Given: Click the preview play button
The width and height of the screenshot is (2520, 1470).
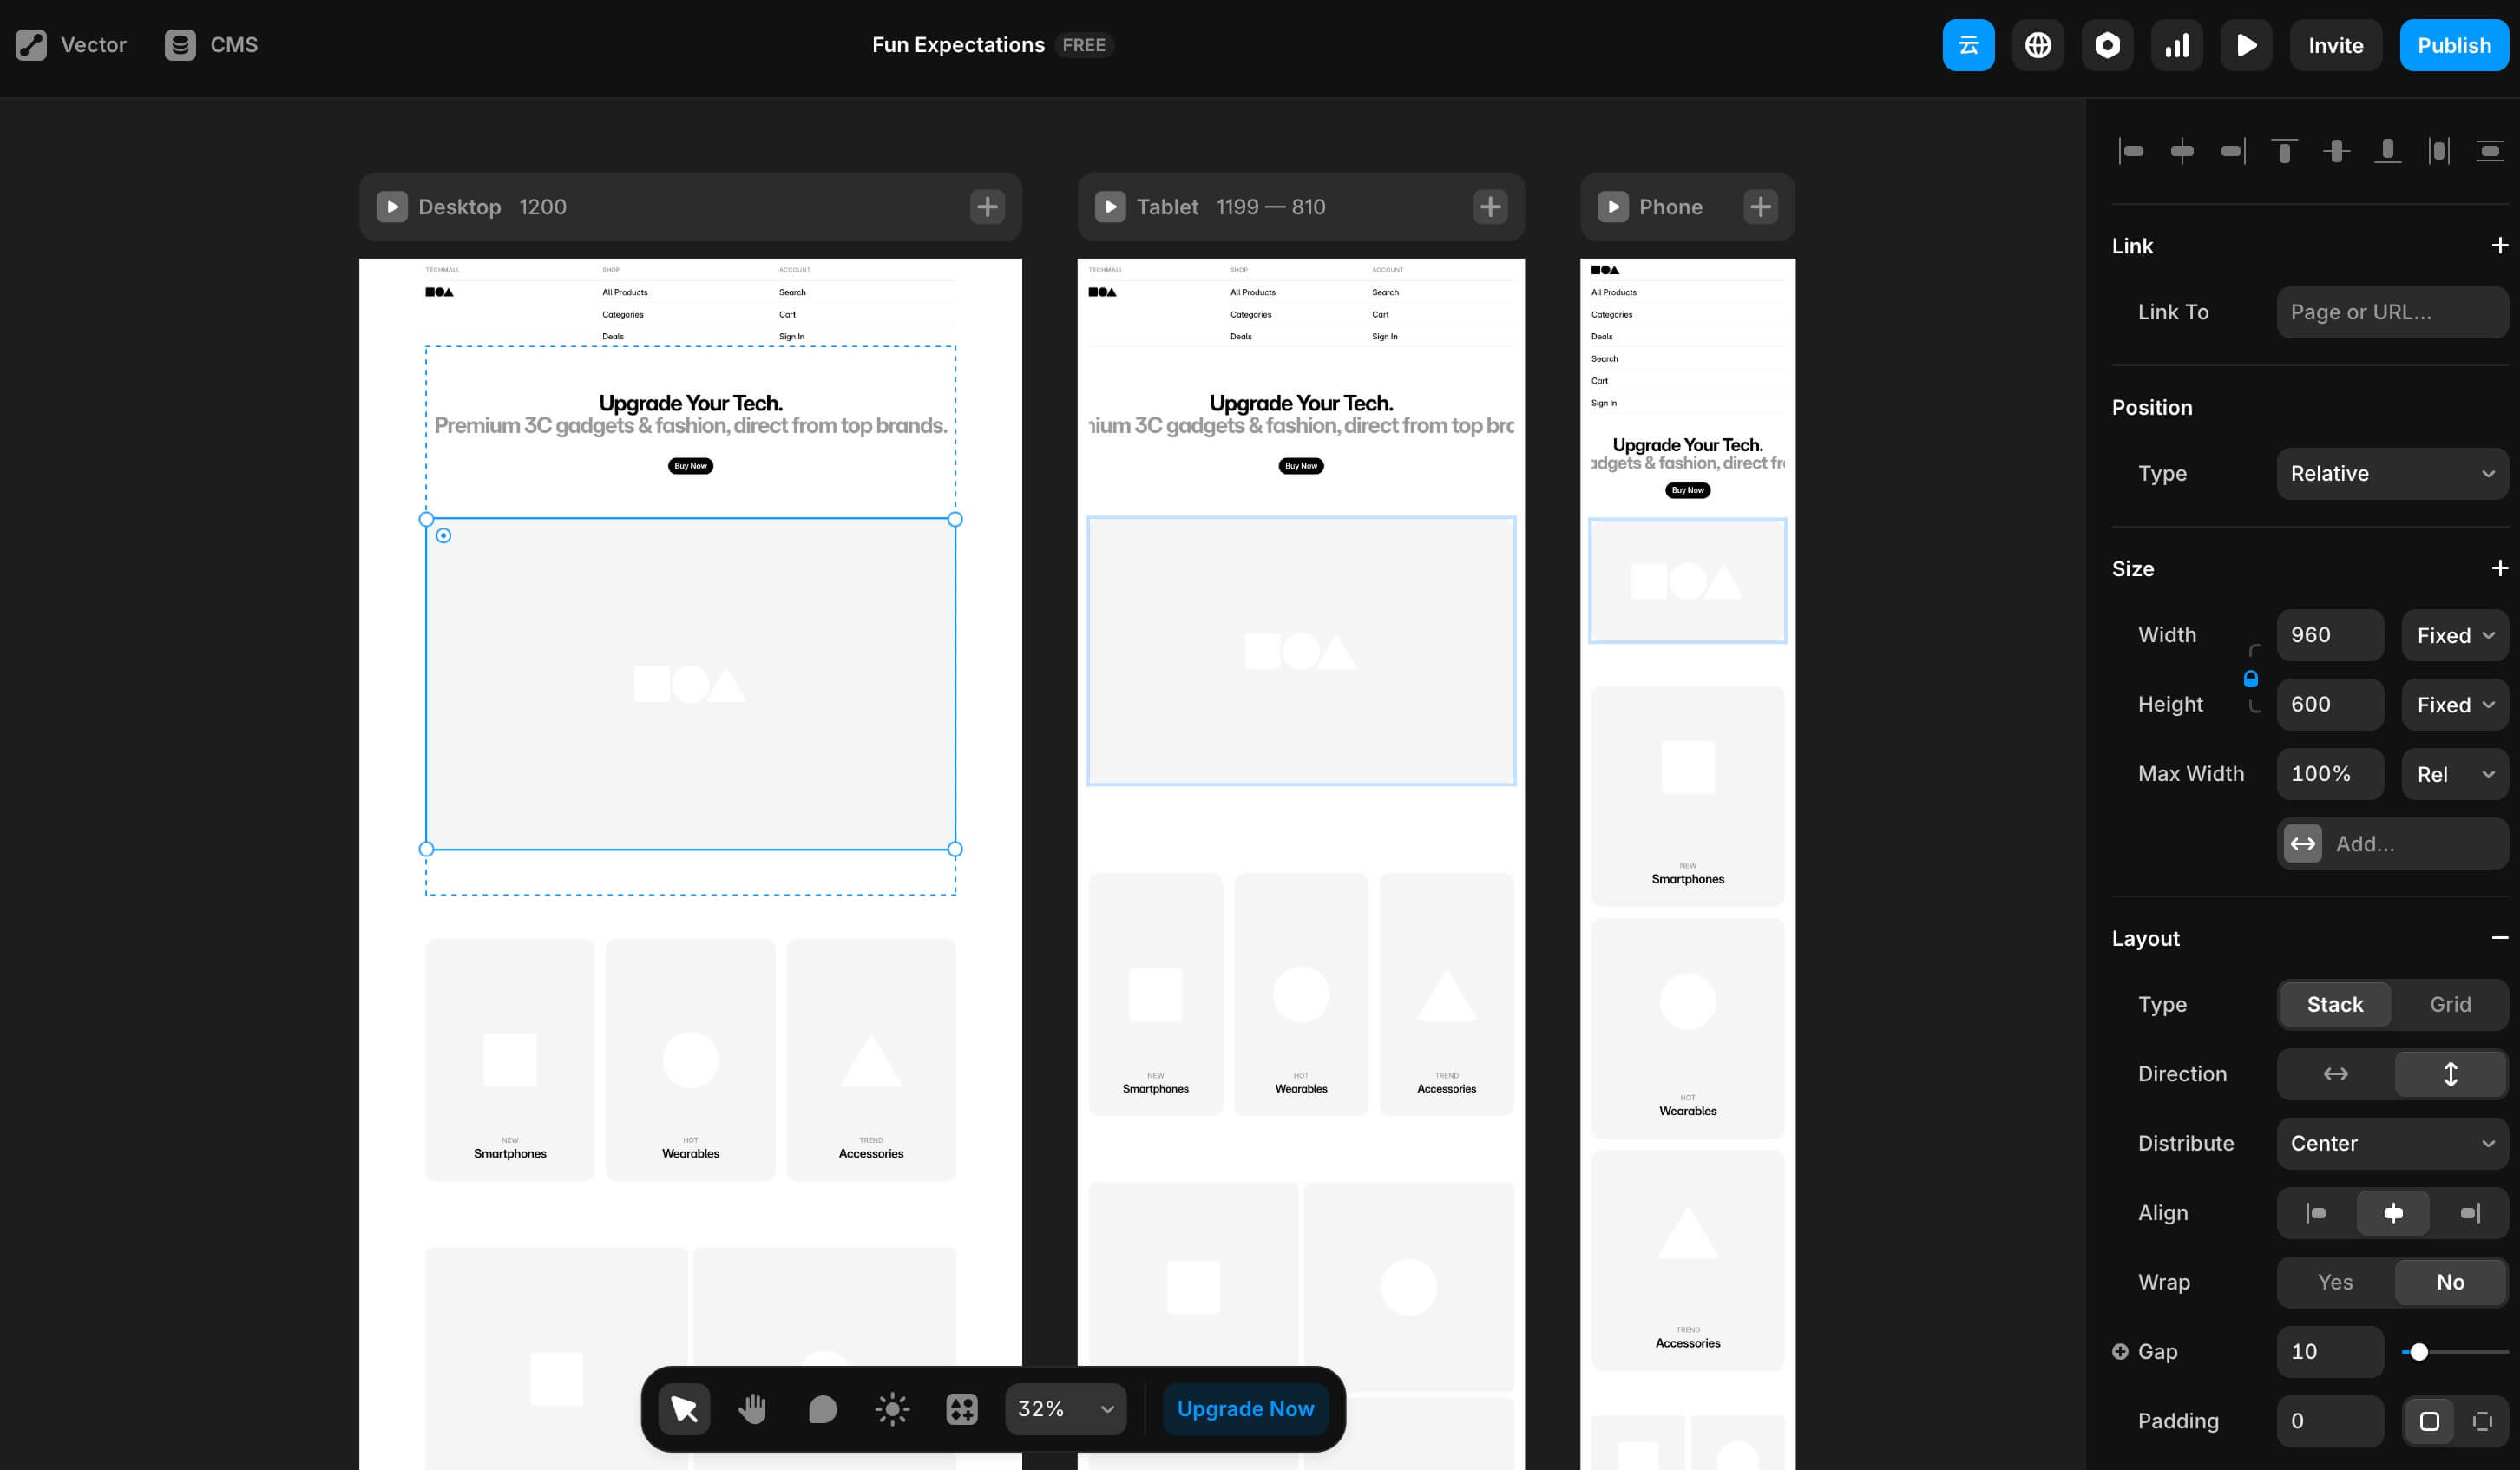Looking at the screenshot, I should 2246,45.
